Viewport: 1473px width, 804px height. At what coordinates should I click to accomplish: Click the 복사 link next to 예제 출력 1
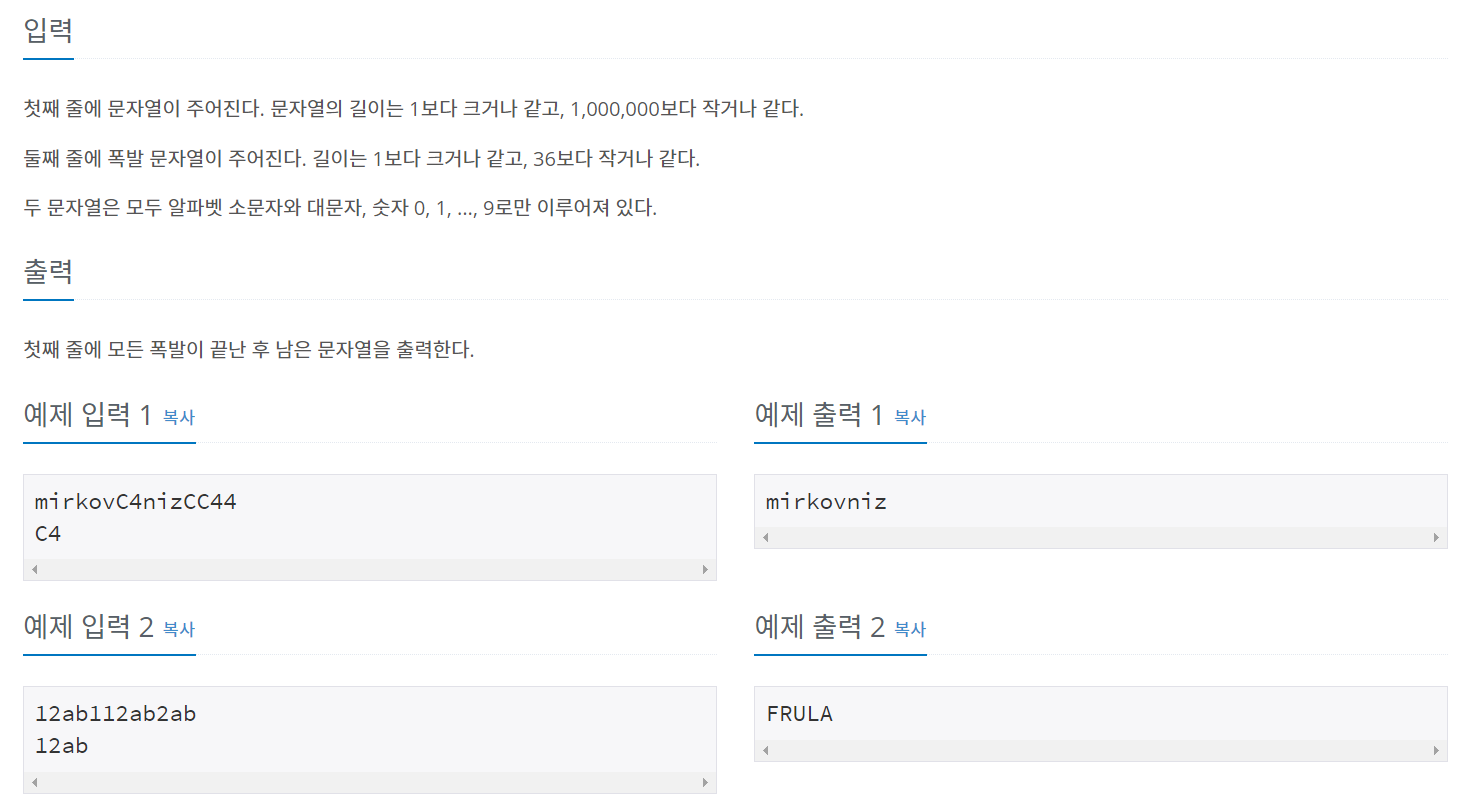point(909,418)
